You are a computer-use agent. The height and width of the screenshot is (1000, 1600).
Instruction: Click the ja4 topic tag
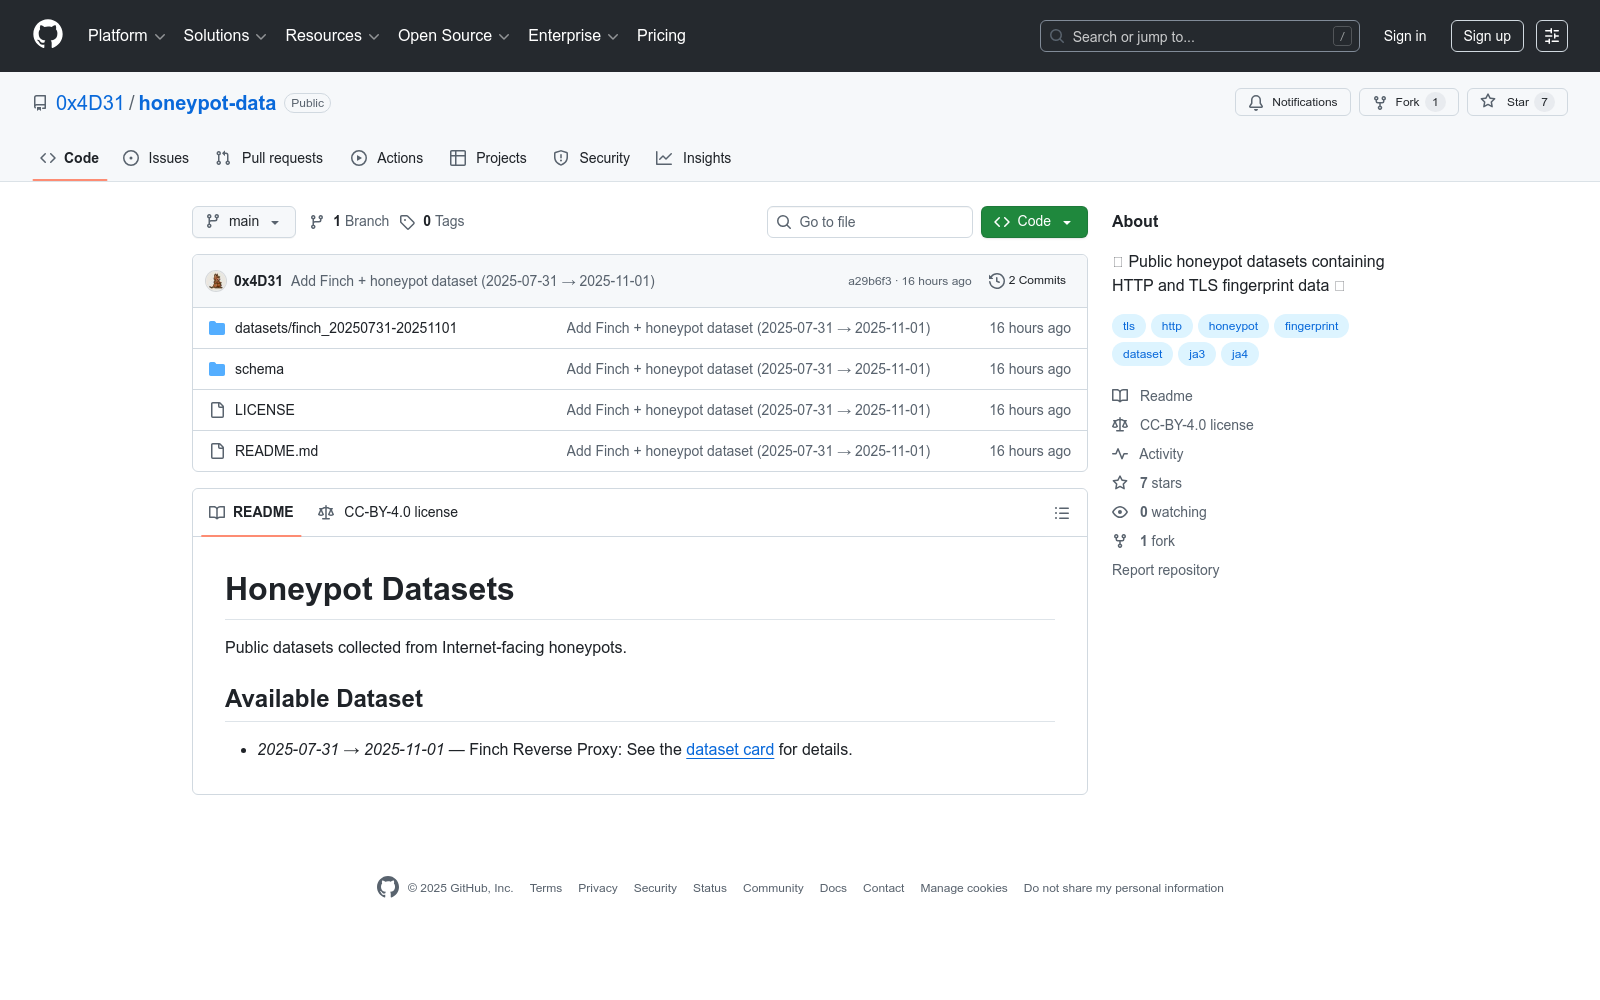1240,354
